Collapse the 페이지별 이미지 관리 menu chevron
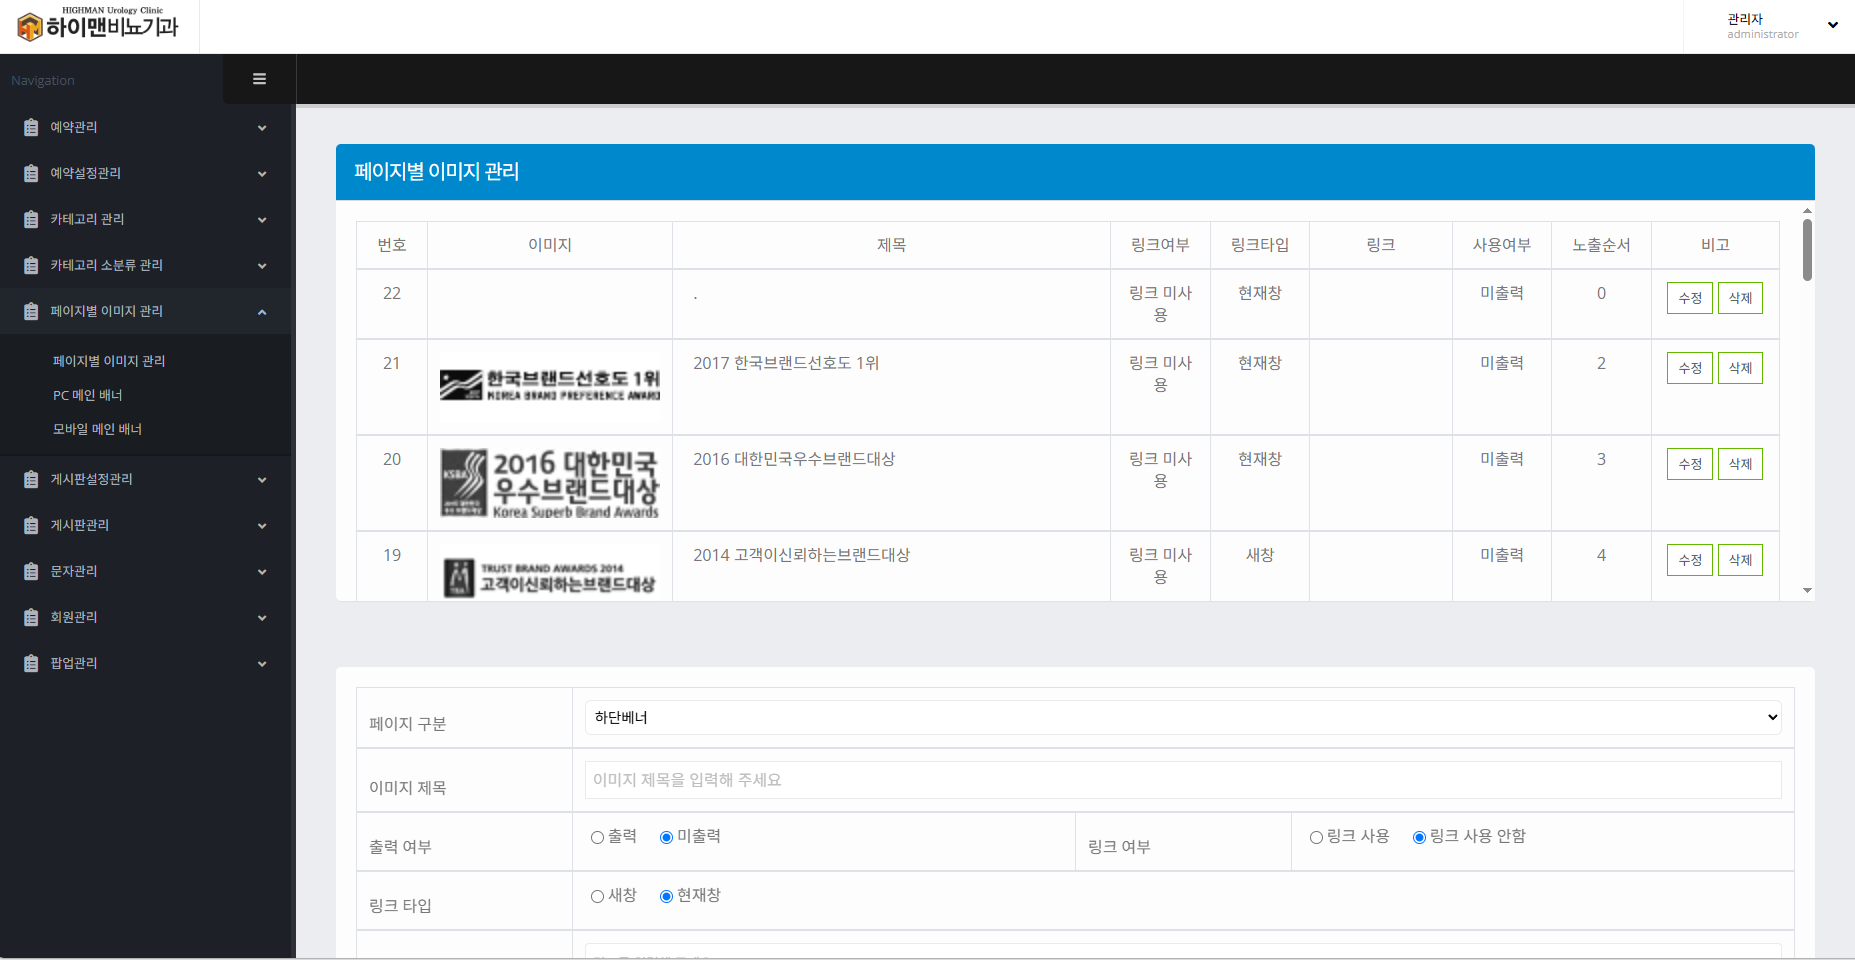Viewport: 1855px width, 960px height. (x=262, y=312)
